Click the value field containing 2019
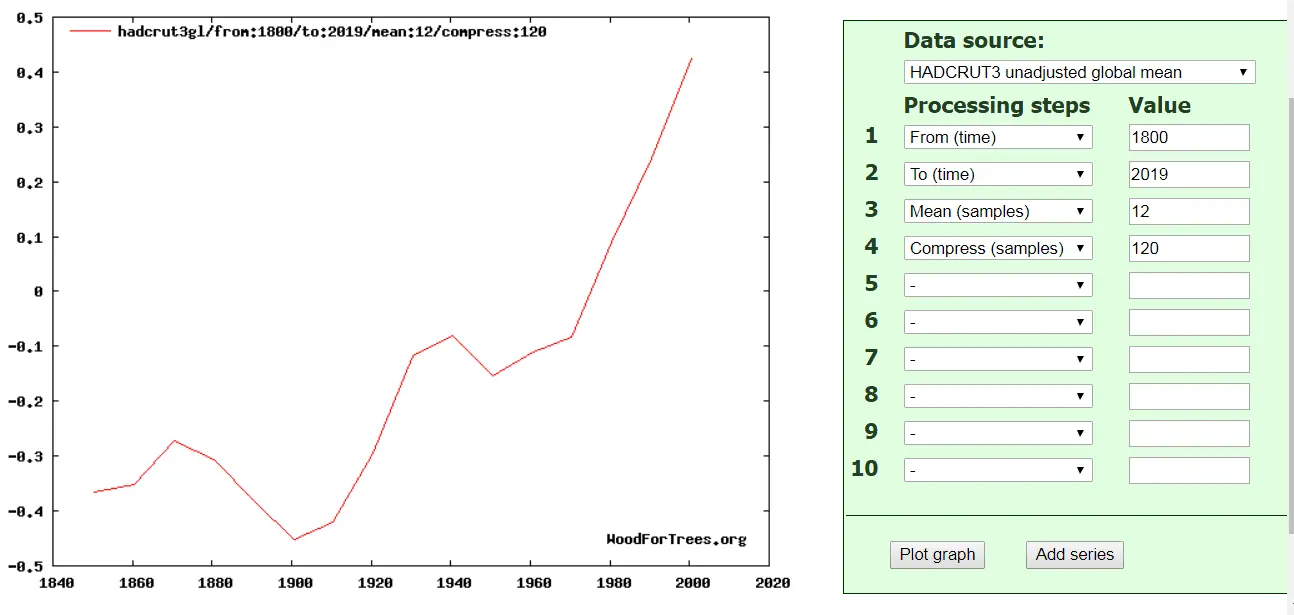 pyautogui.click(x=1188, y=174)
